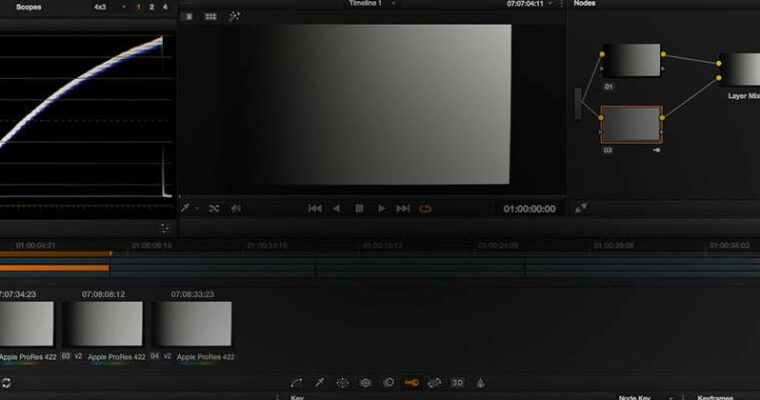Toggle the orange loop playback button

point(425,209)
